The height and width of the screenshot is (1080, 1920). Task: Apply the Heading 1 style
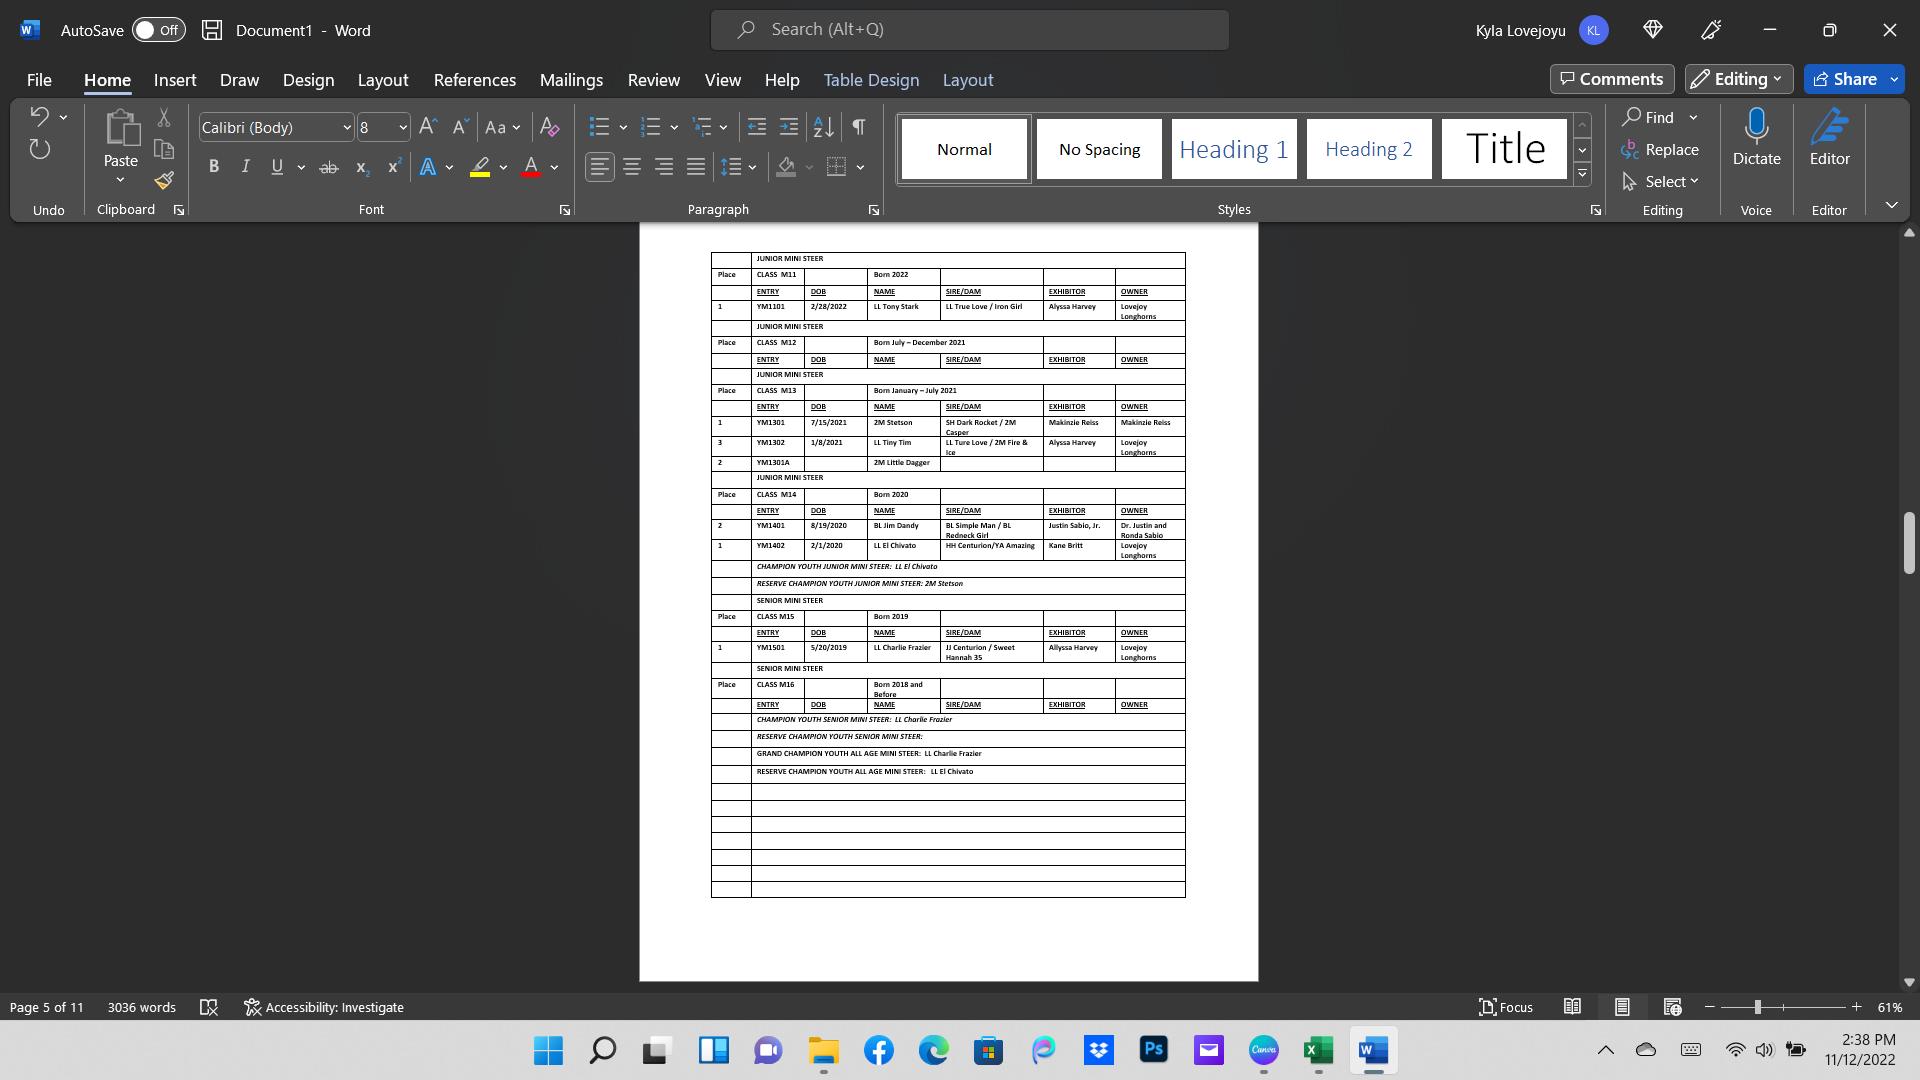[1233, 149]
